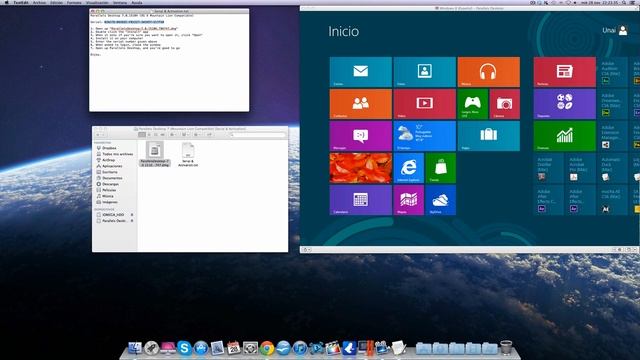Open the Xbox Games green tile

pyautogui.click(x=473, y=104)
